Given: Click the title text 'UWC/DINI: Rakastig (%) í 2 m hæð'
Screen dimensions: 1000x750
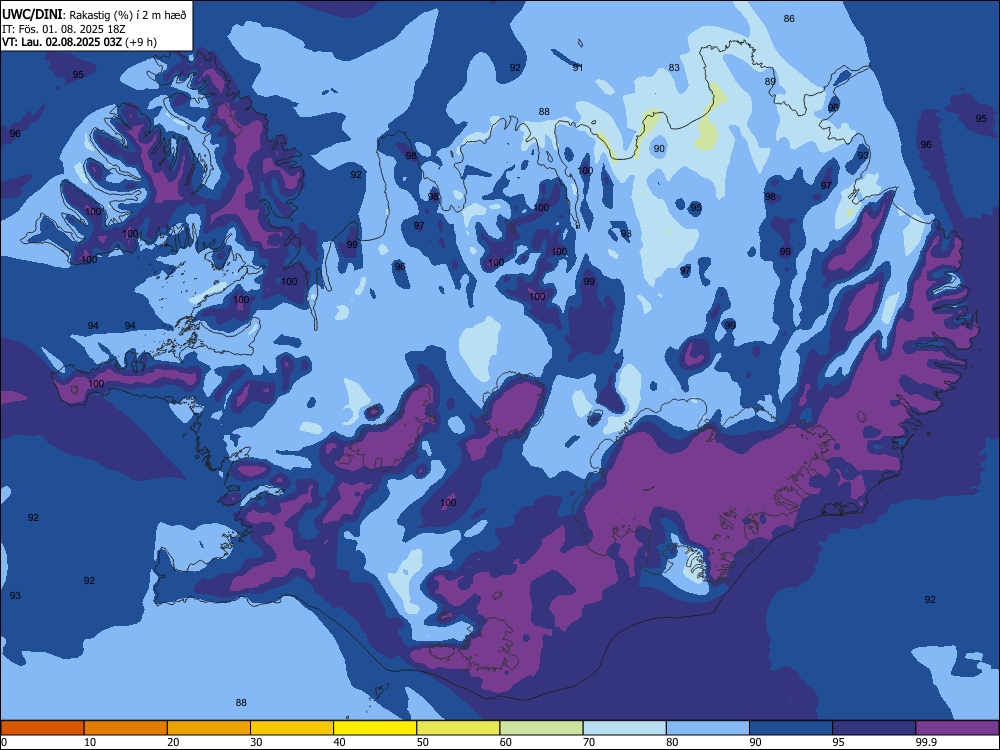Looking at the screenshot, I should [94, 15].
